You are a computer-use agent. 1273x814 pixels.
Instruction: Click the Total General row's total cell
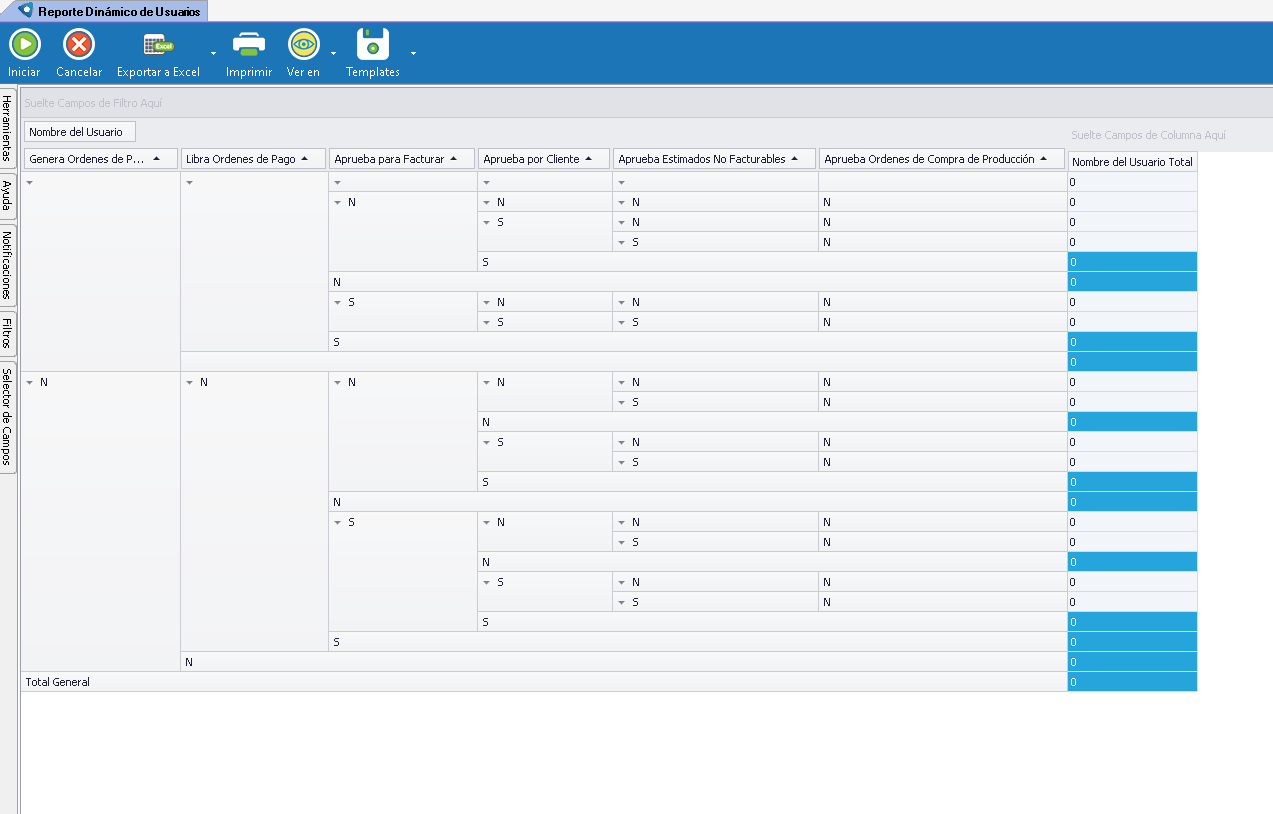click(1131, 682)
